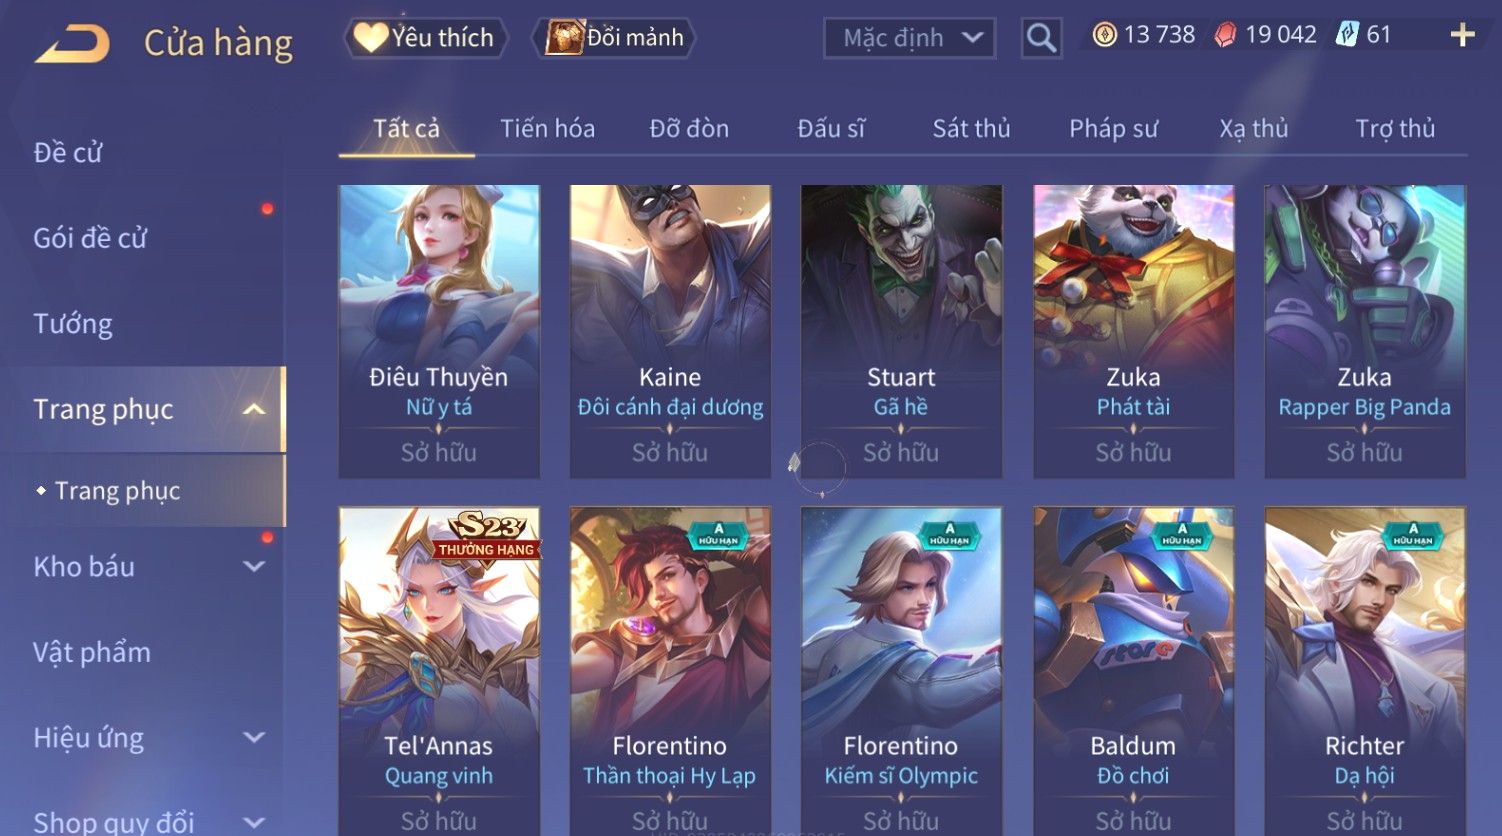Image resolution: width=1502 pixels, height=836 pixels.
Task: Click the chest icon on Đổi mảnh
Action: pos(565,38)
